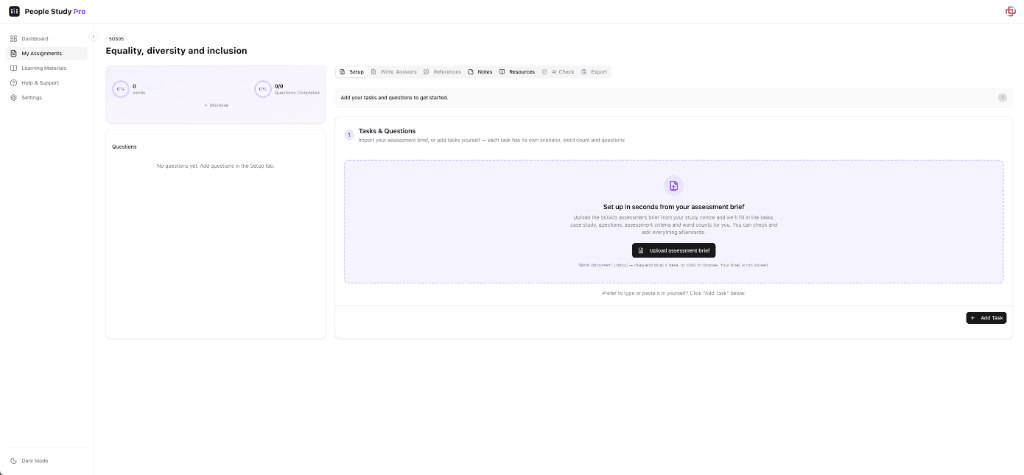Screen dimensions: 1024x475
Task: Open the References tab
Action: pos(442,72)
